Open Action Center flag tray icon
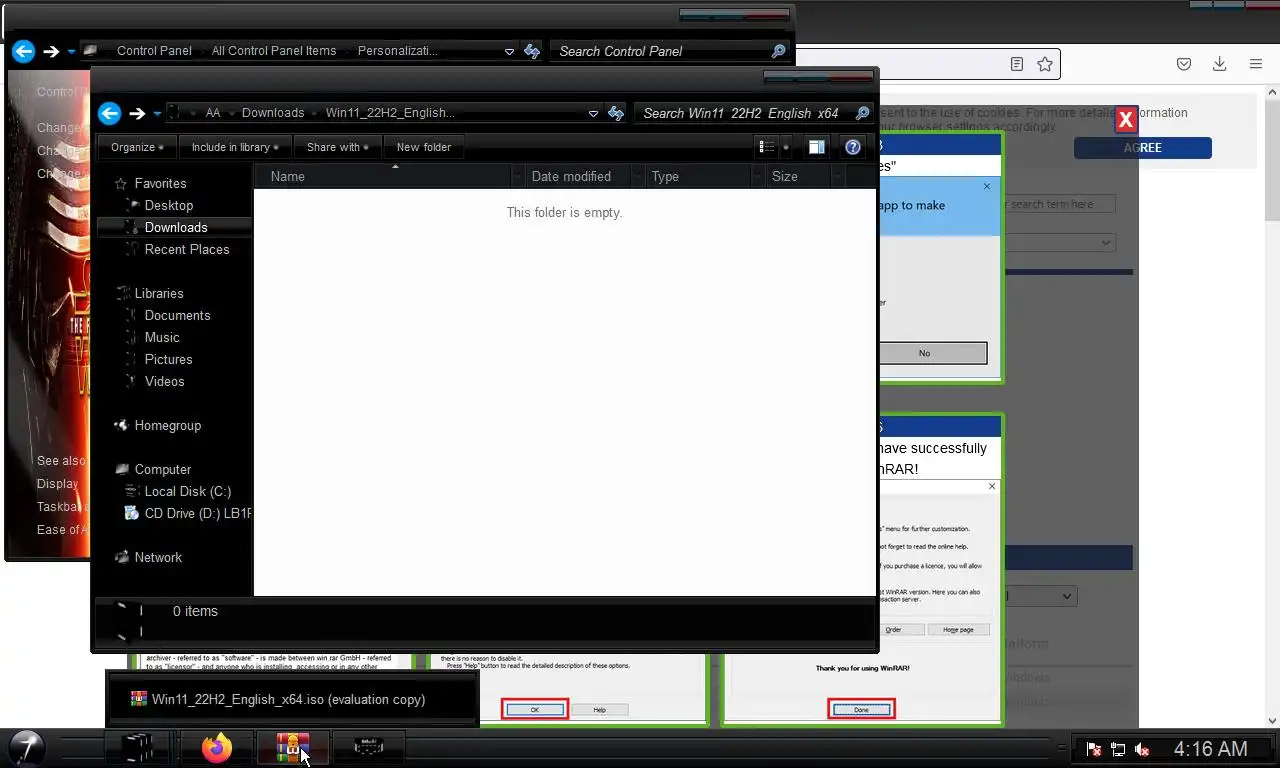Viewport: 1280px width, 768px height. coord(1094,749)
